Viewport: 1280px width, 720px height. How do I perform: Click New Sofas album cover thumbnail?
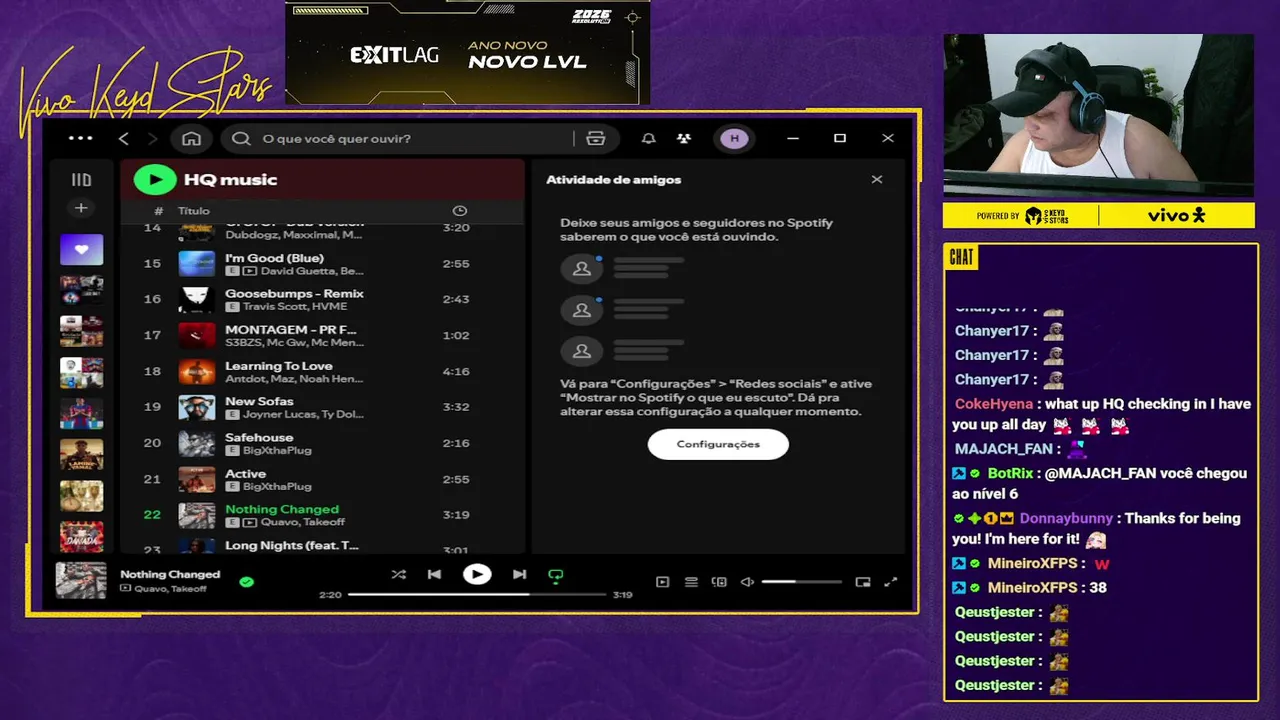pyautogui.click(x=197, y=408)
